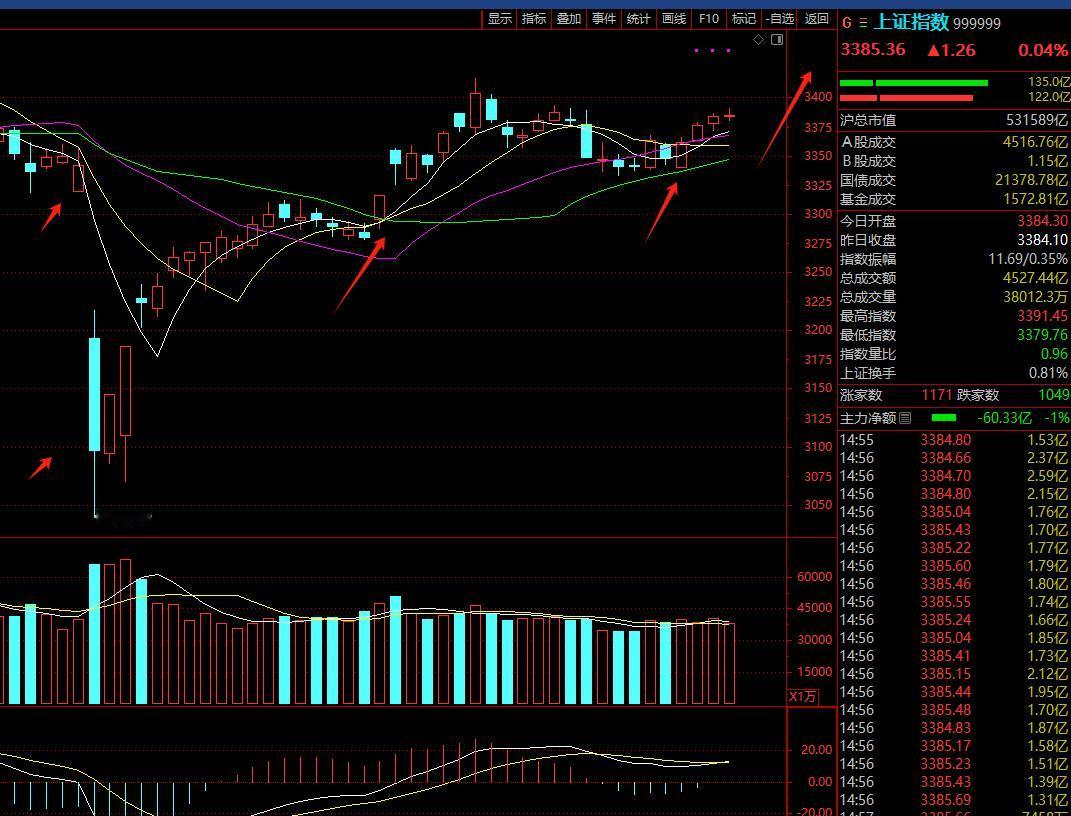Select the 沪总市值 row label
The image size is (1071, 816).
click(x=867, y=121)
